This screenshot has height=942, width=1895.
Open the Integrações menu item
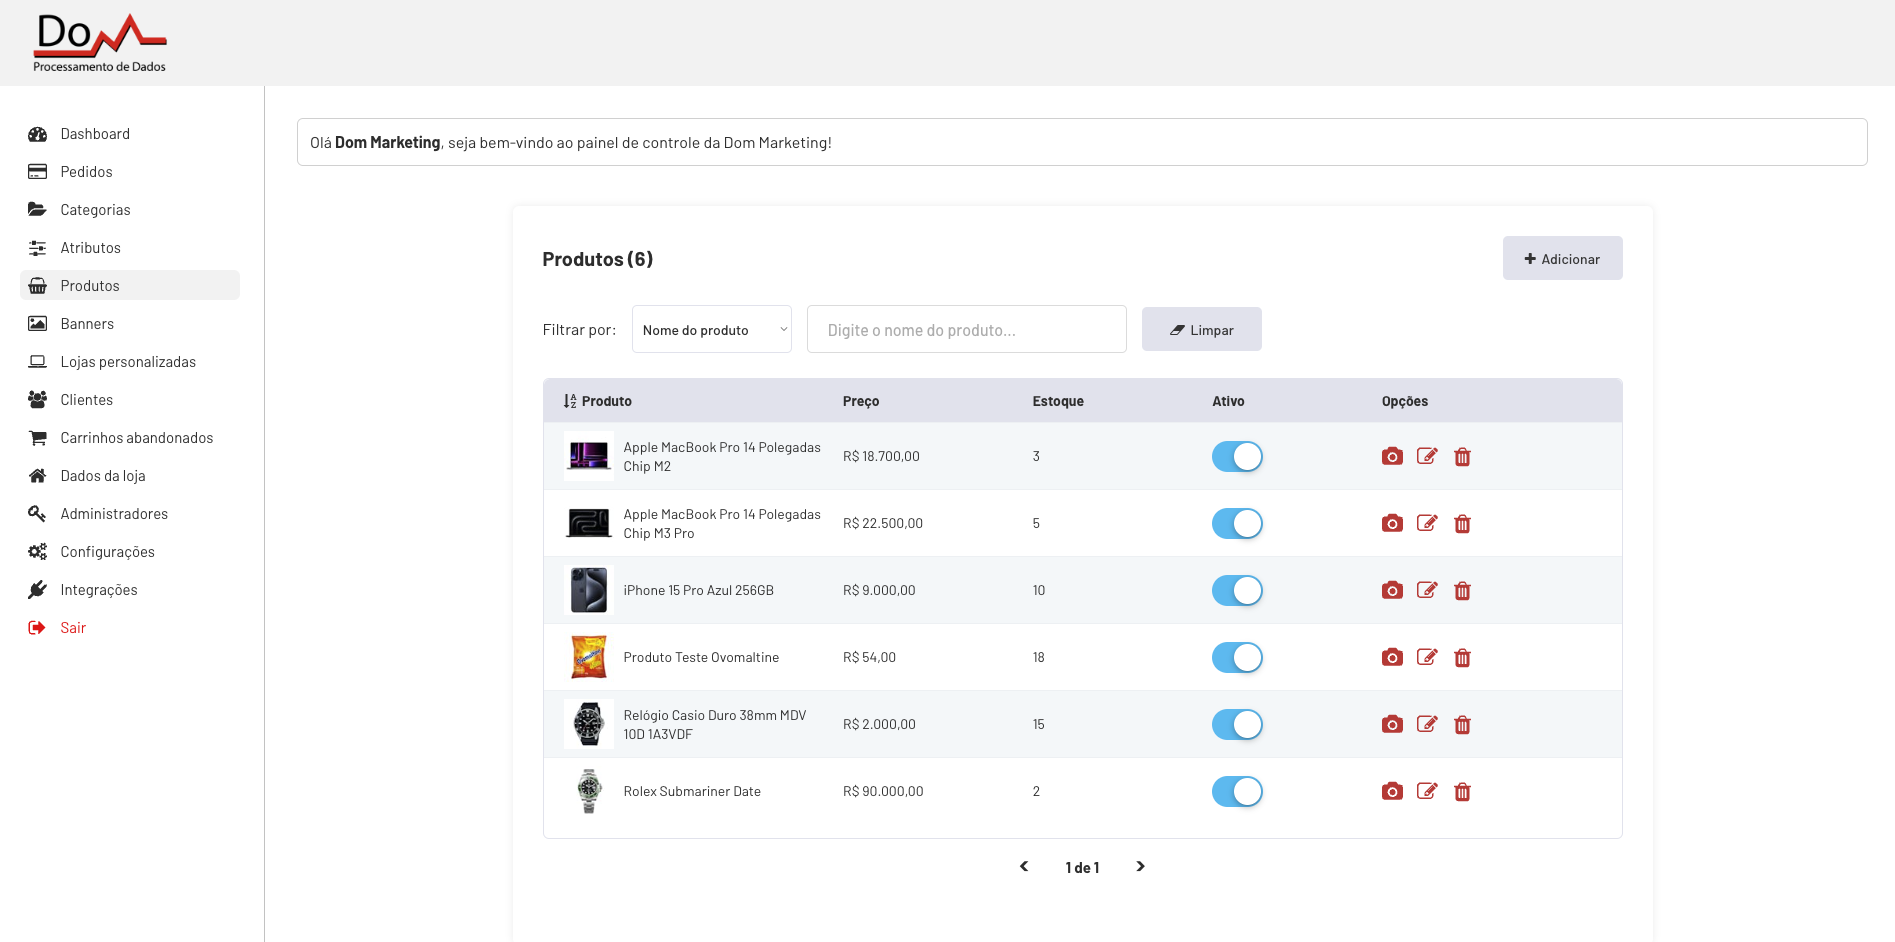(x=98, y=590)
